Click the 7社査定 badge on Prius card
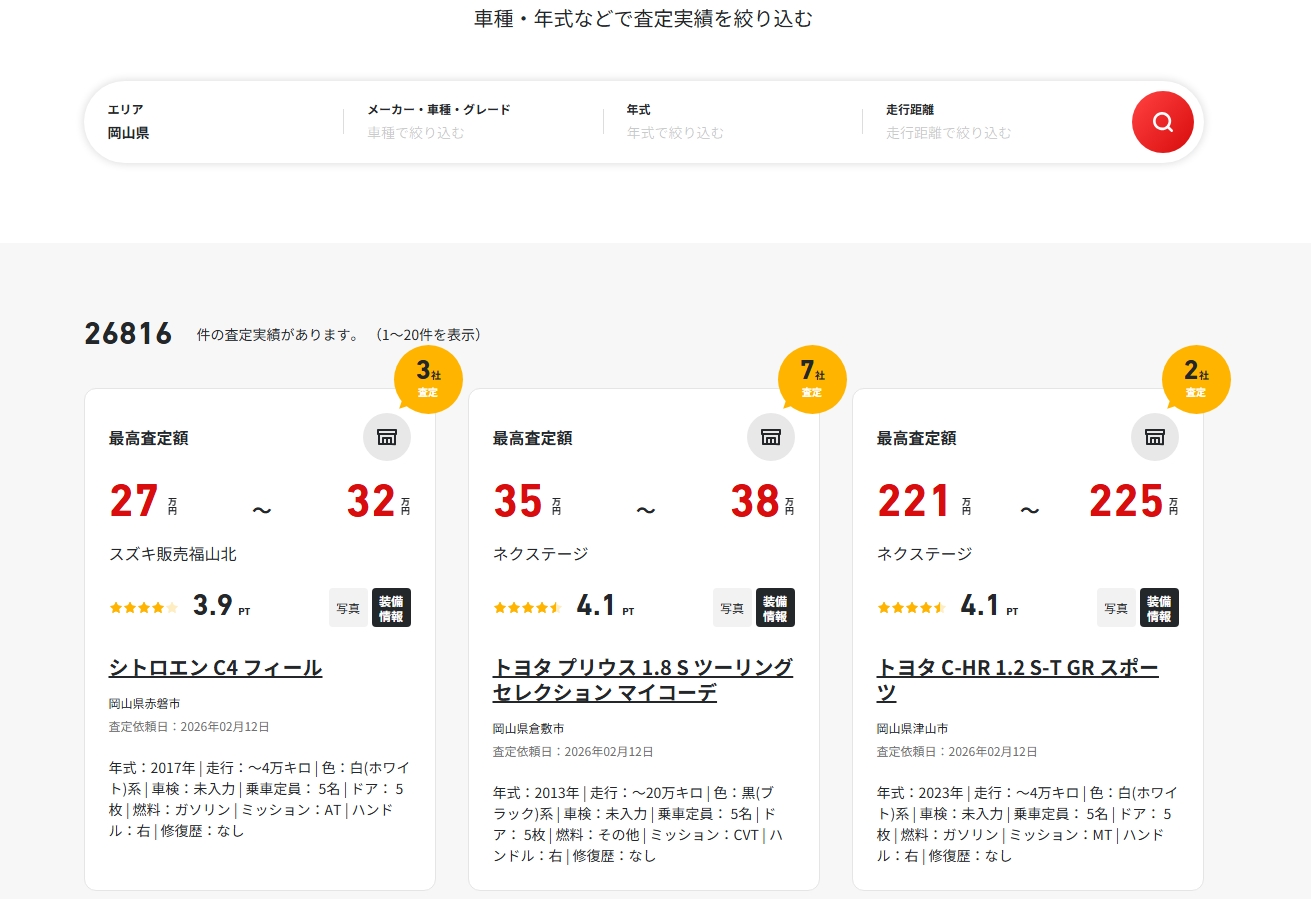This screenshot has height=899, width=1311. coord(812,379)
